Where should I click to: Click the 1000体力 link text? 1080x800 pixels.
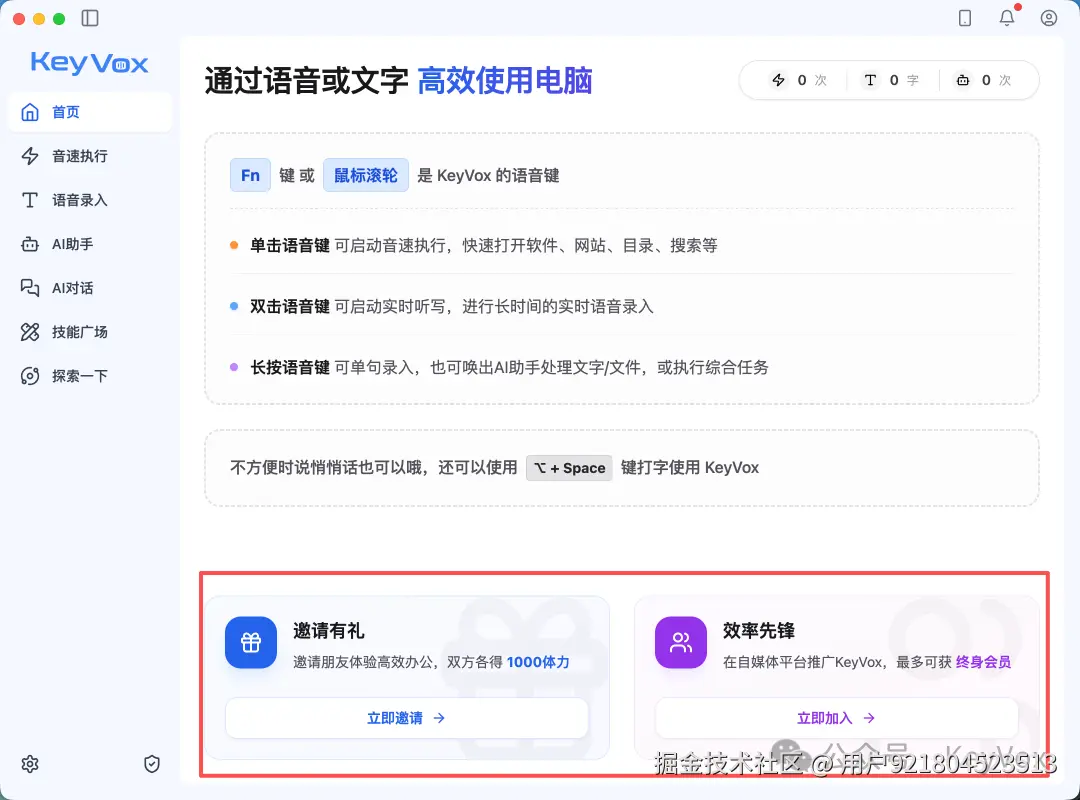[538, 662]
